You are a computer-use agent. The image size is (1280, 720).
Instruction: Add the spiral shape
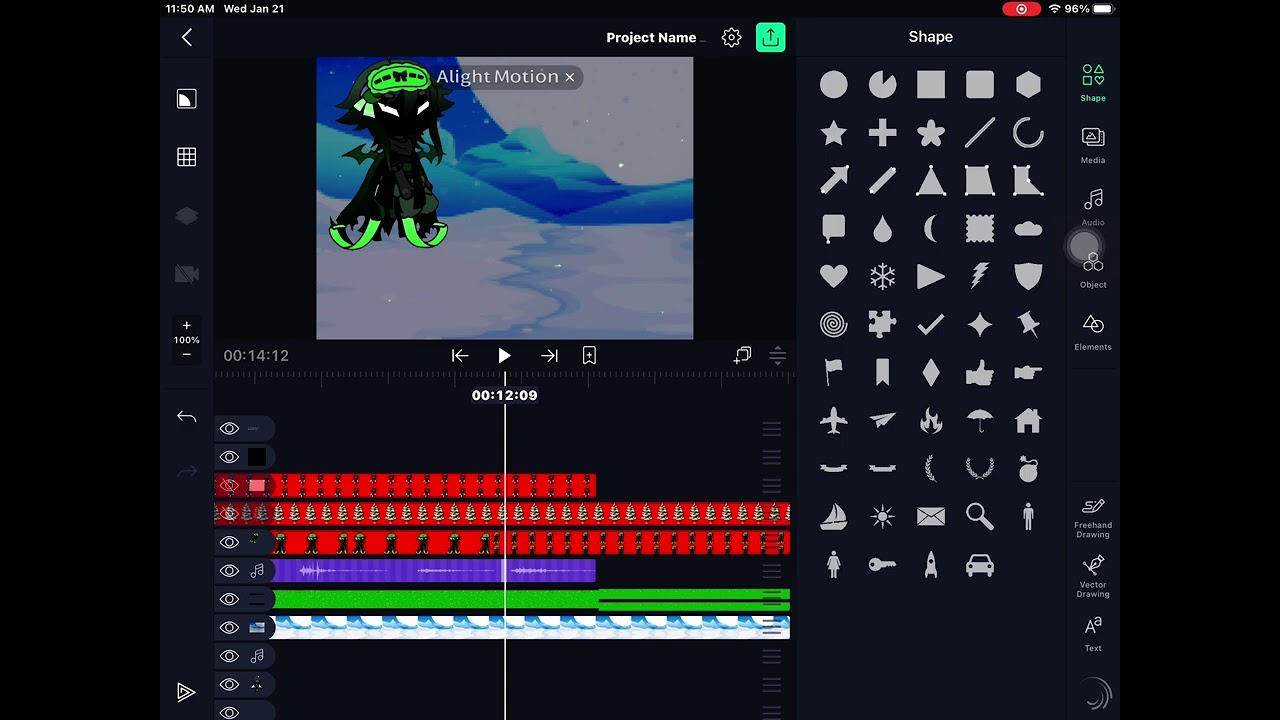coord(833,324)
